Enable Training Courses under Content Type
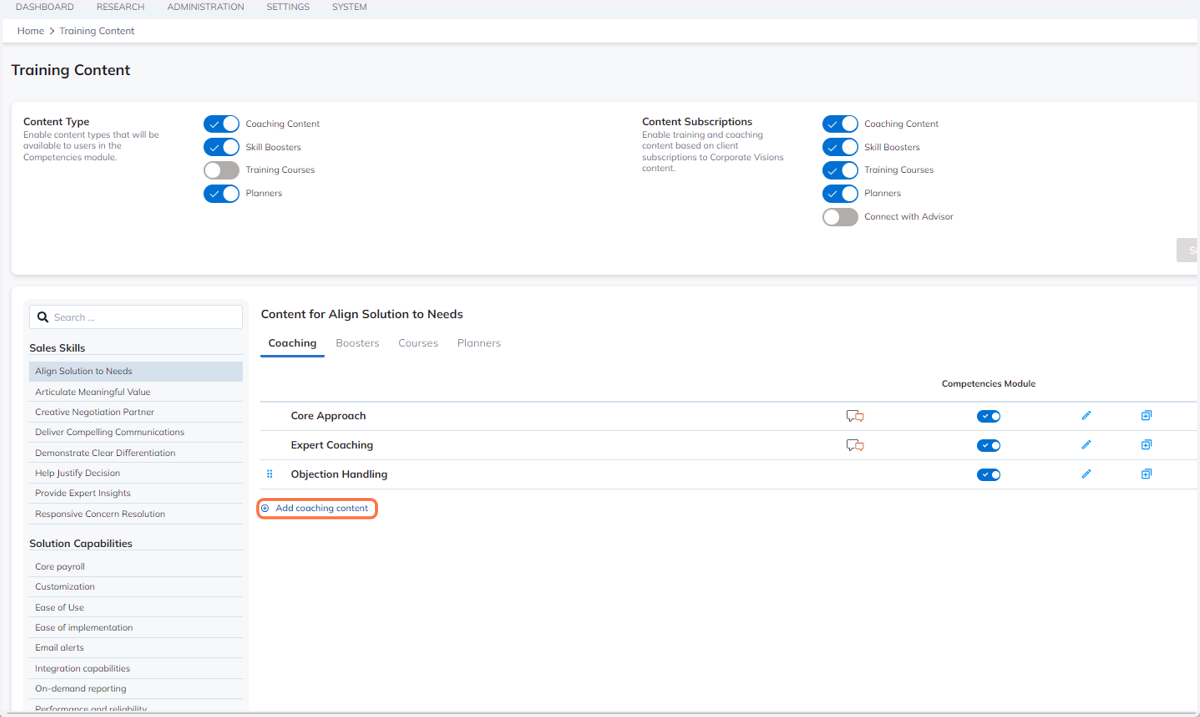The height and width of the screenshot is (717, 1200). click(221, 170)
